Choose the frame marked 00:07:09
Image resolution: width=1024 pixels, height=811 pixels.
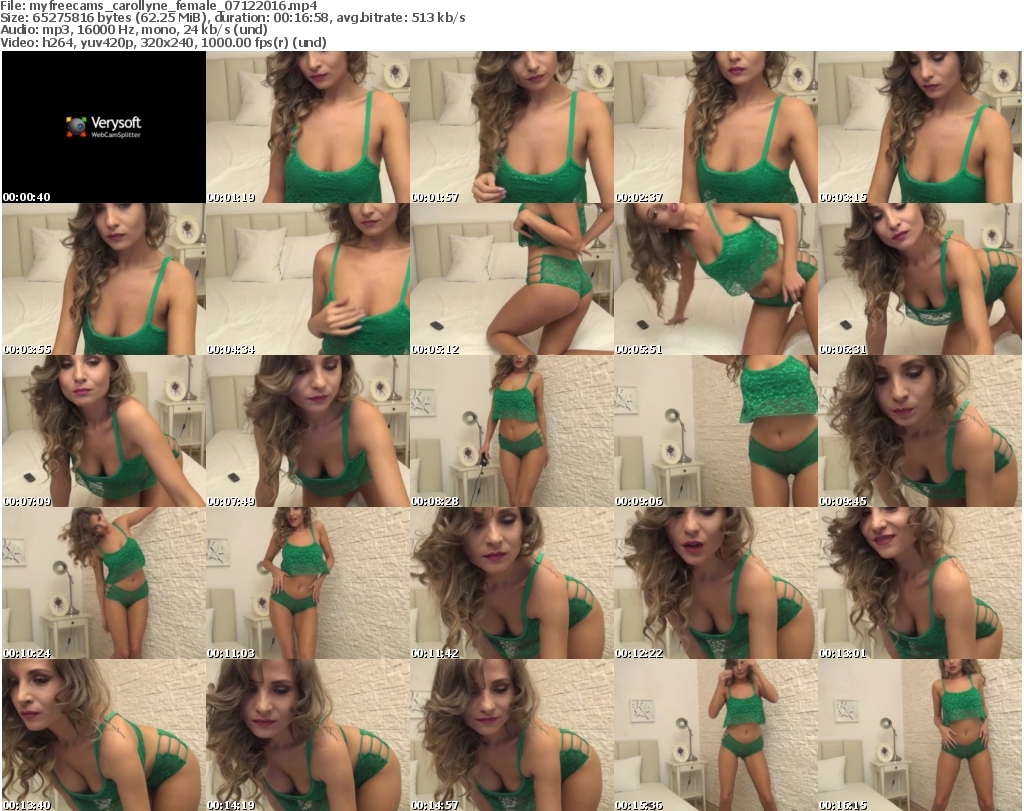pos(104,431)
